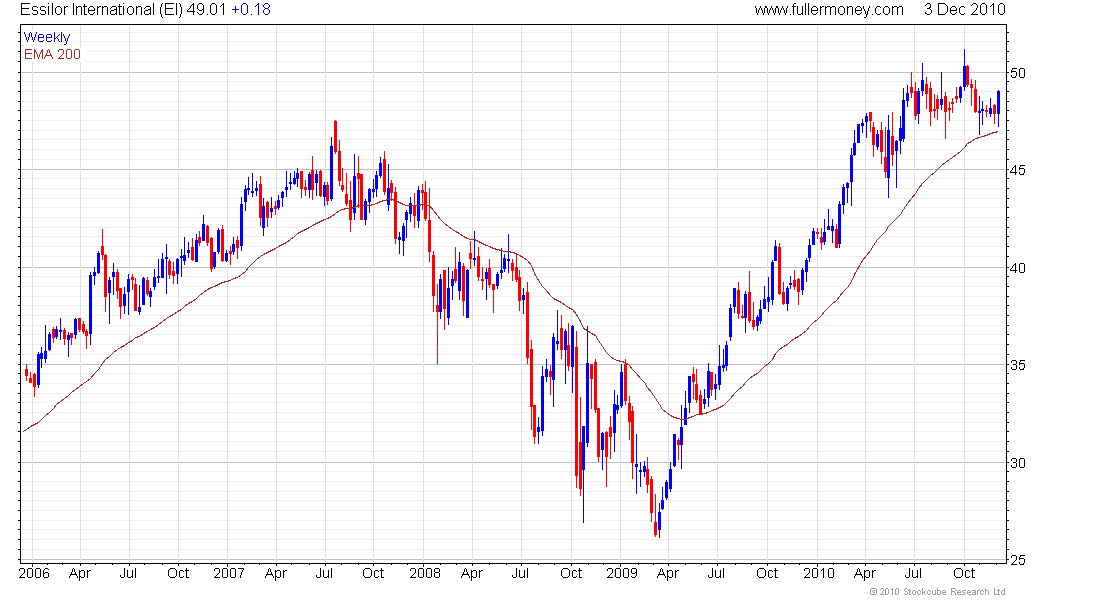Image resolution: width=1100 pixels, height=600 pixels.
Task: Click the Essilor International (EI) chart title
Action: pos(102,10)
